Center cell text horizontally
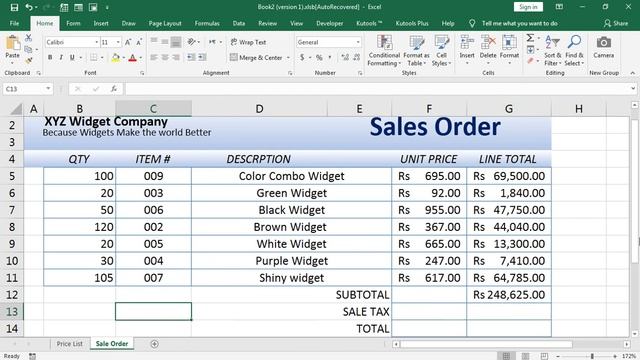This screenshot has height=360, width=640. [165, 58]
